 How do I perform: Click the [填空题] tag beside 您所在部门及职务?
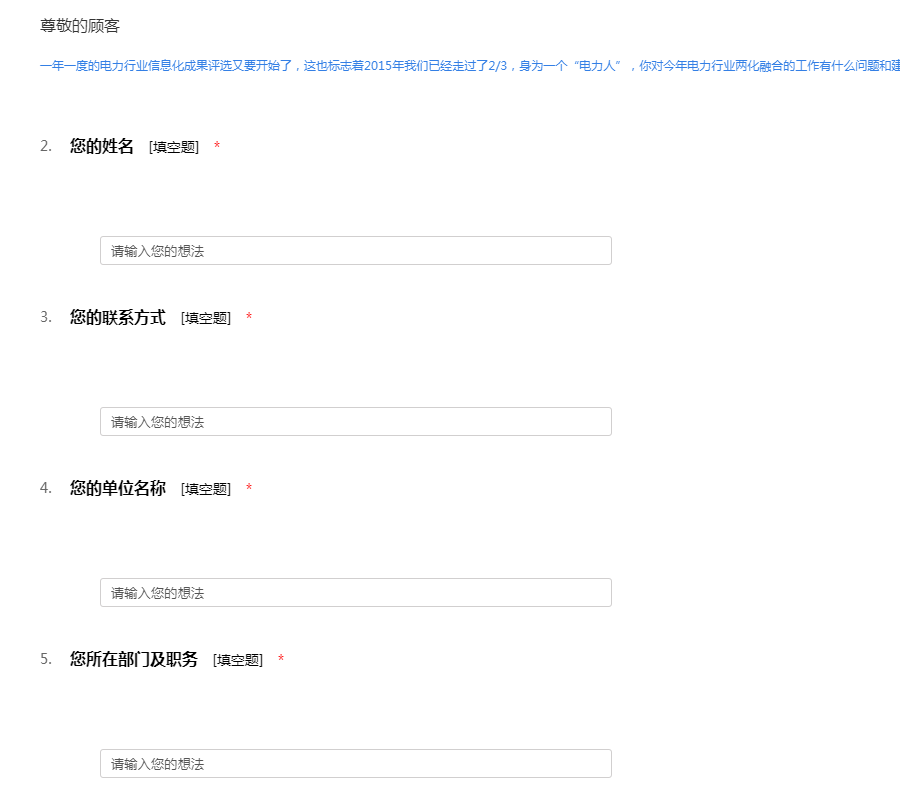[x=238, y=661]
